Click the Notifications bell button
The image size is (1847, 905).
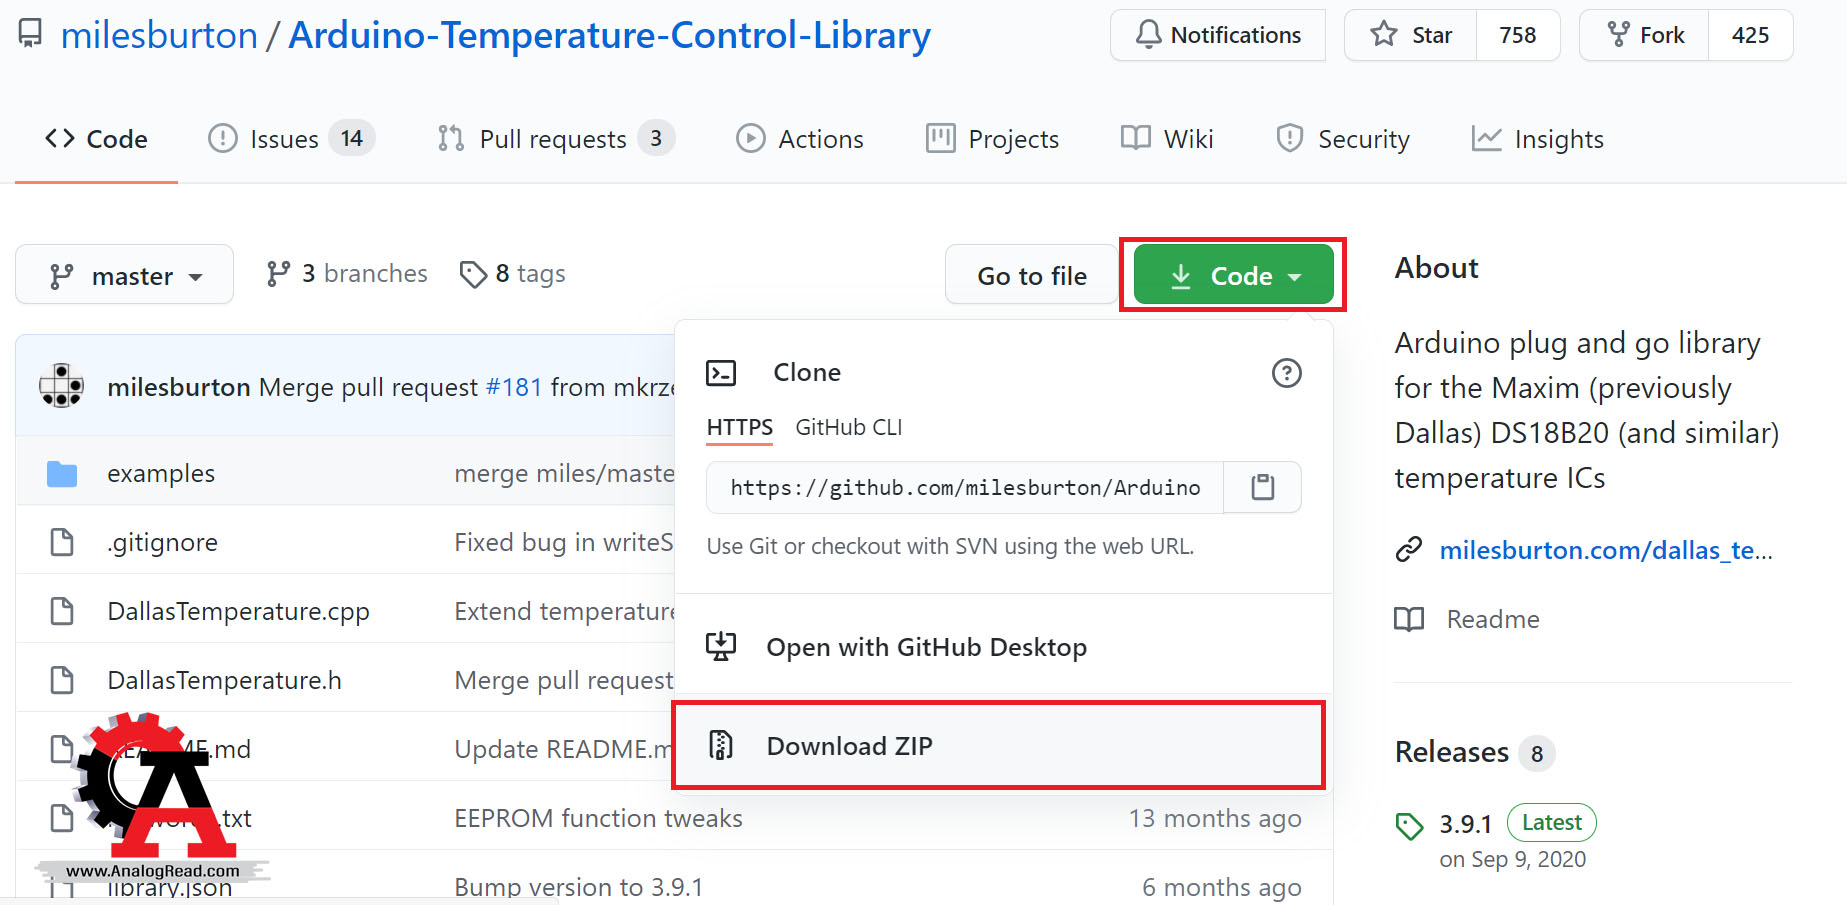click(1218, 35)
